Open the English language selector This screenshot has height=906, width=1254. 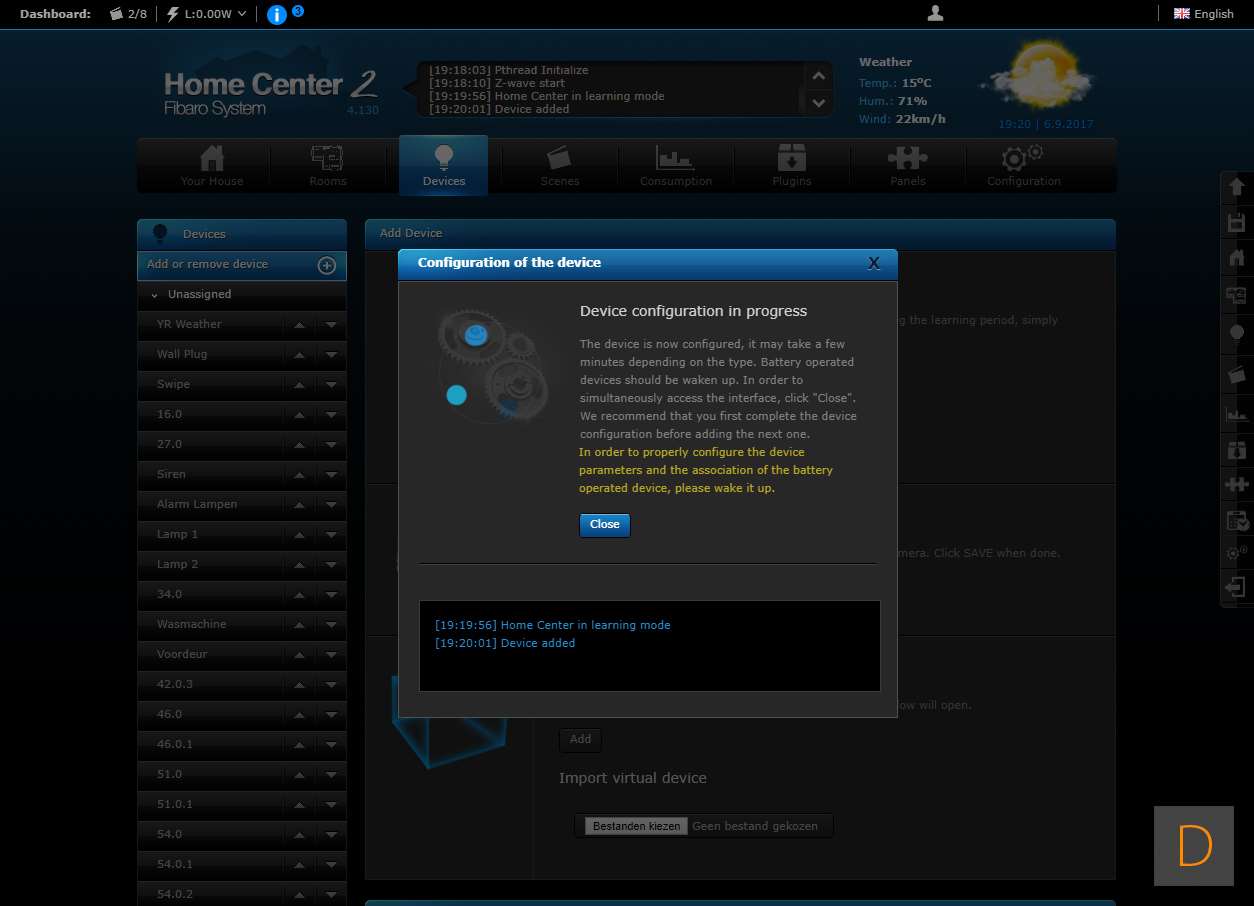[1204, 14]
